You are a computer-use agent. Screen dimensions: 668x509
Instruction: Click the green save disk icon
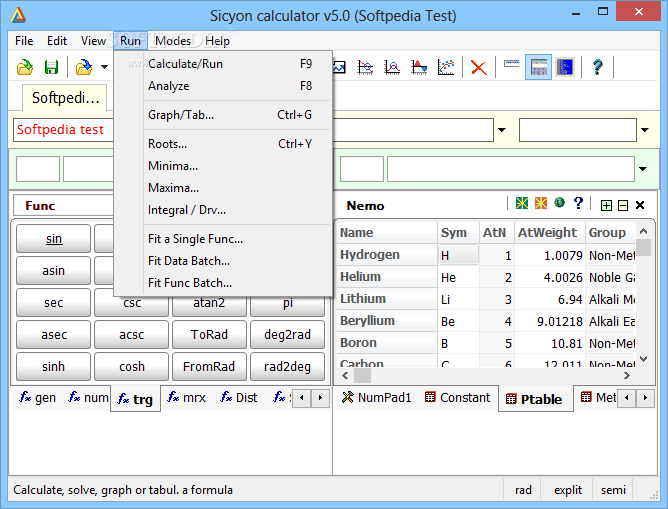52,67
